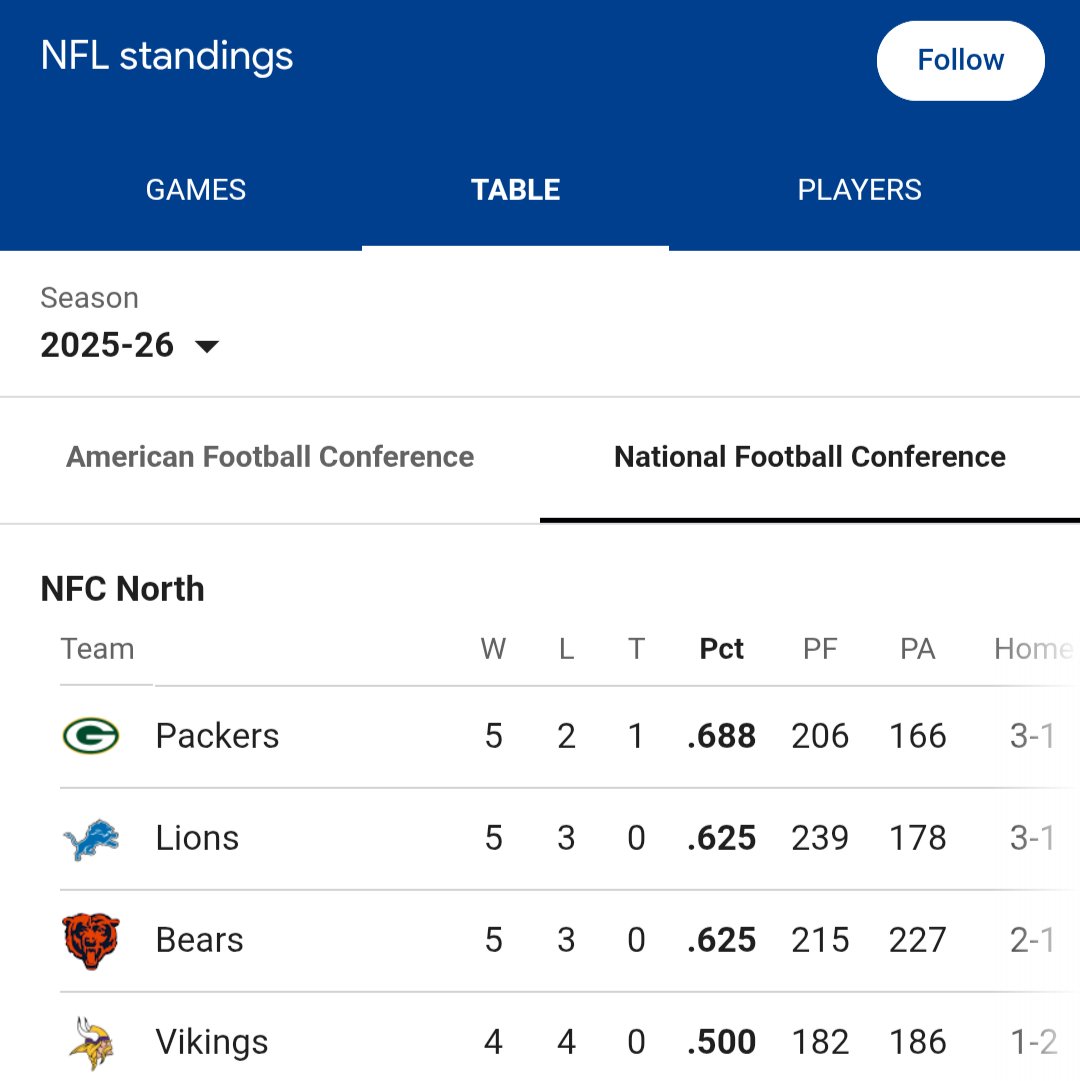Open the season dropdown arrow

pos(207,347)
